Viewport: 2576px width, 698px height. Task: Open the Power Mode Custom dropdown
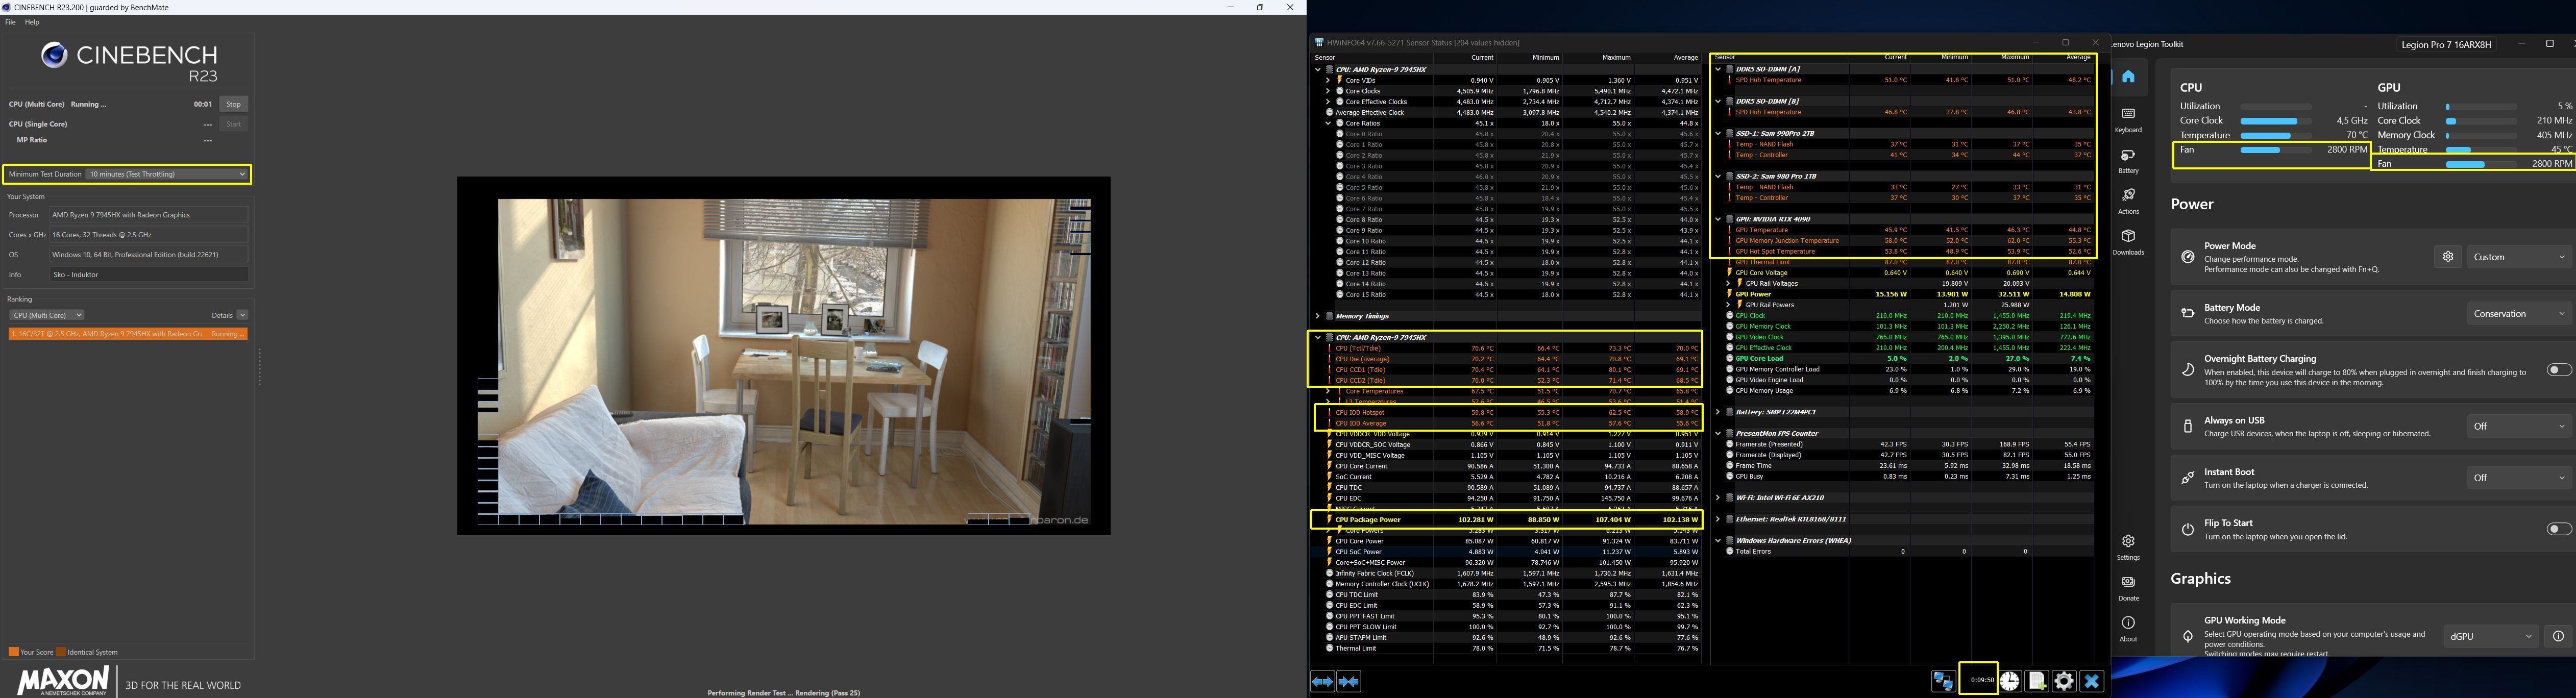coord(2519,257)
